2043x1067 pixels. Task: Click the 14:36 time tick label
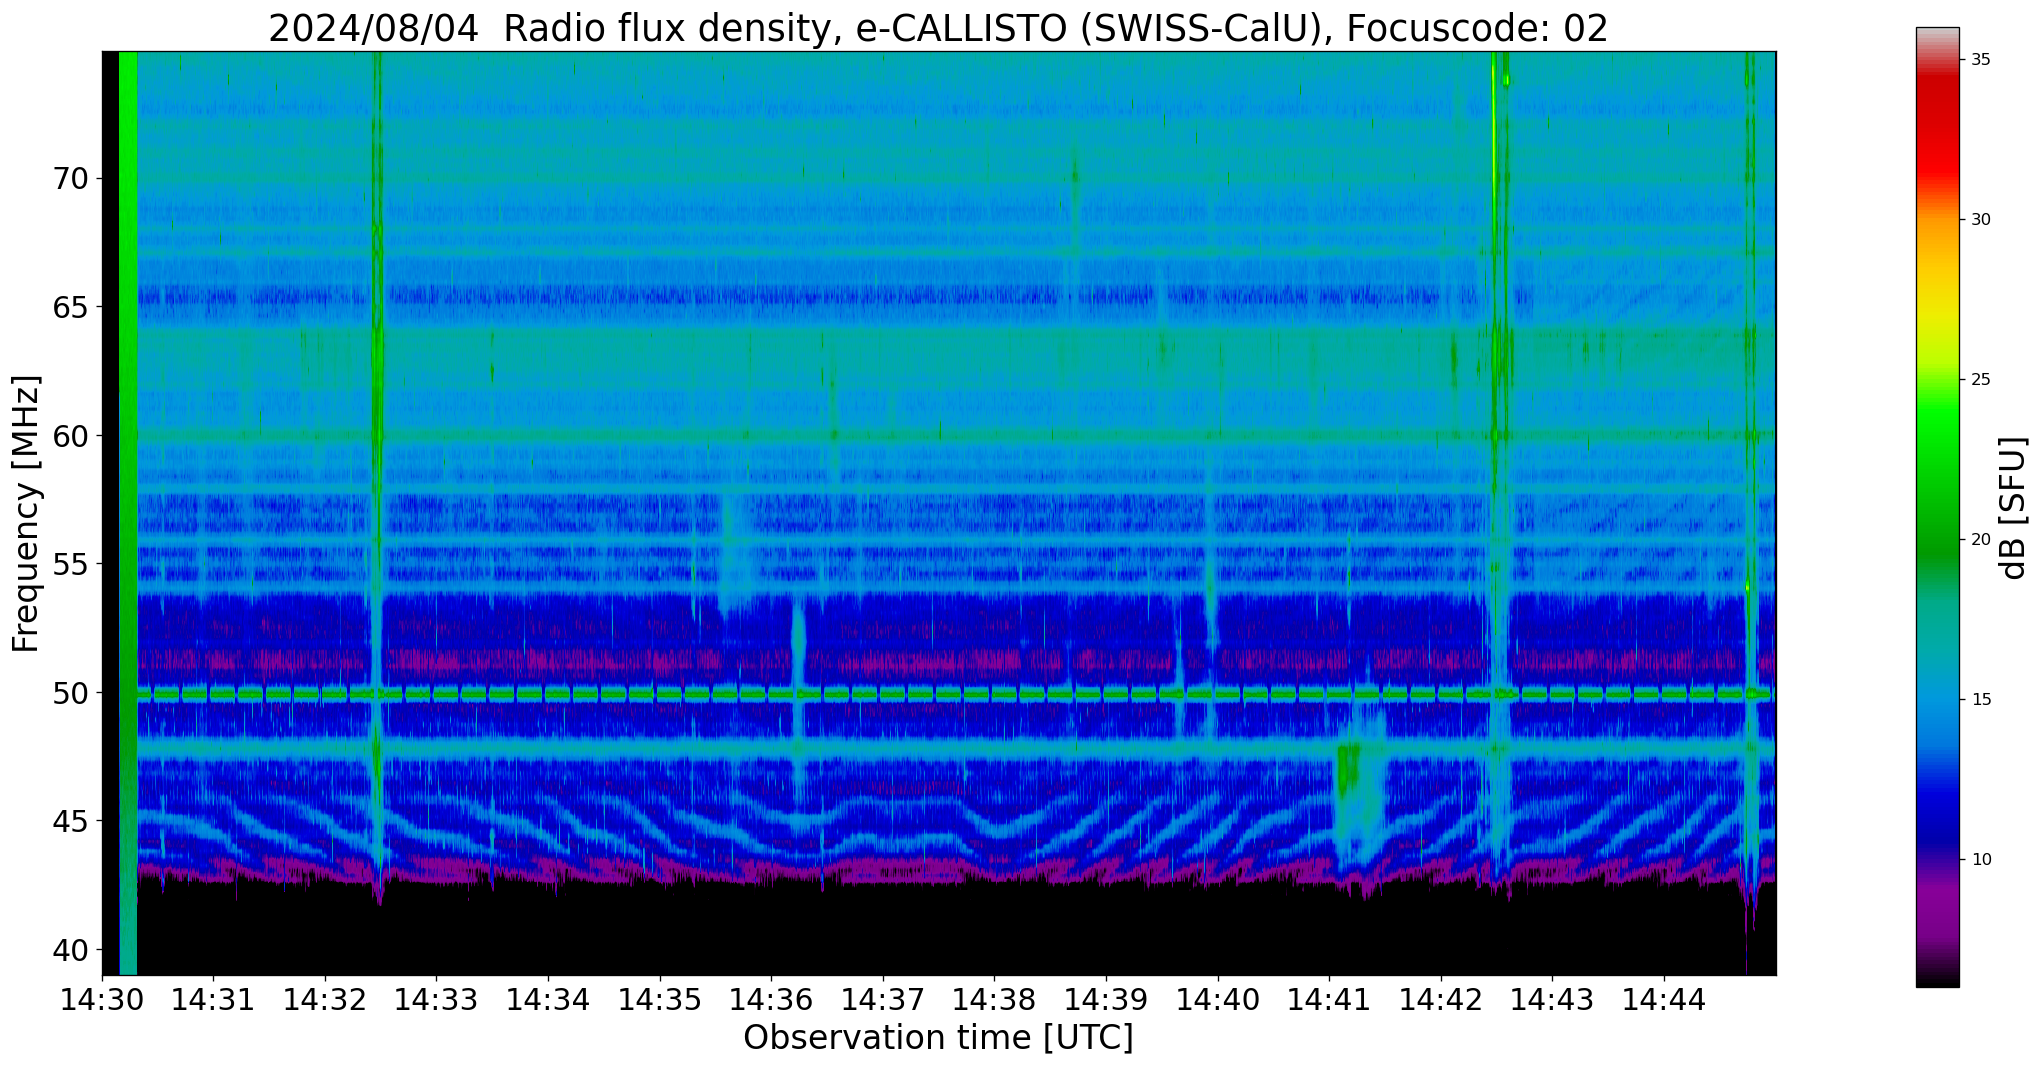[x=771, y=999]
